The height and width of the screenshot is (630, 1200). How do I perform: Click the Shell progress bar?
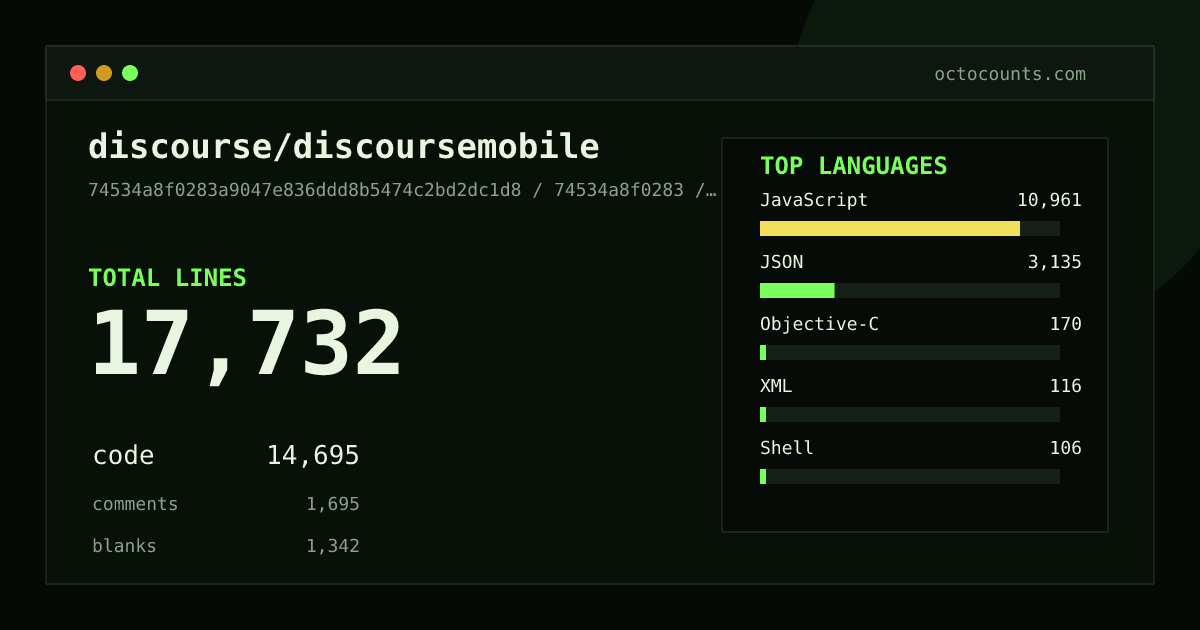click(x=910, y=476)
